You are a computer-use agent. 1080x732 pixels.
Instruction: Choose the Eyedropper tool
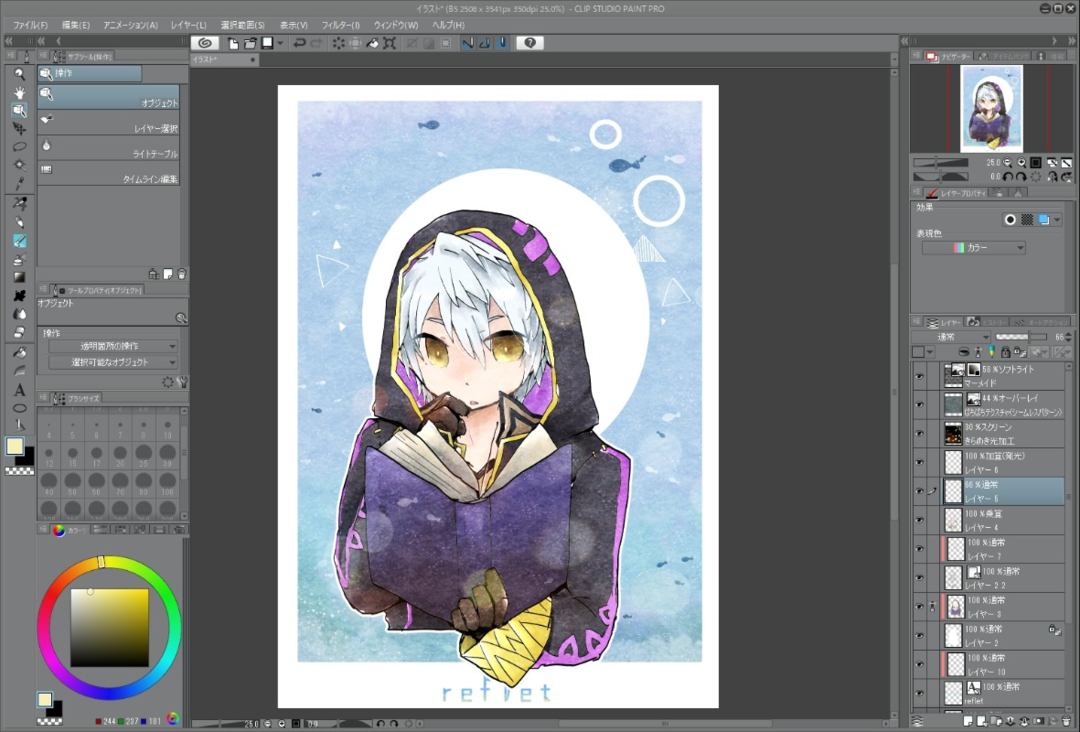pos(19,184)
